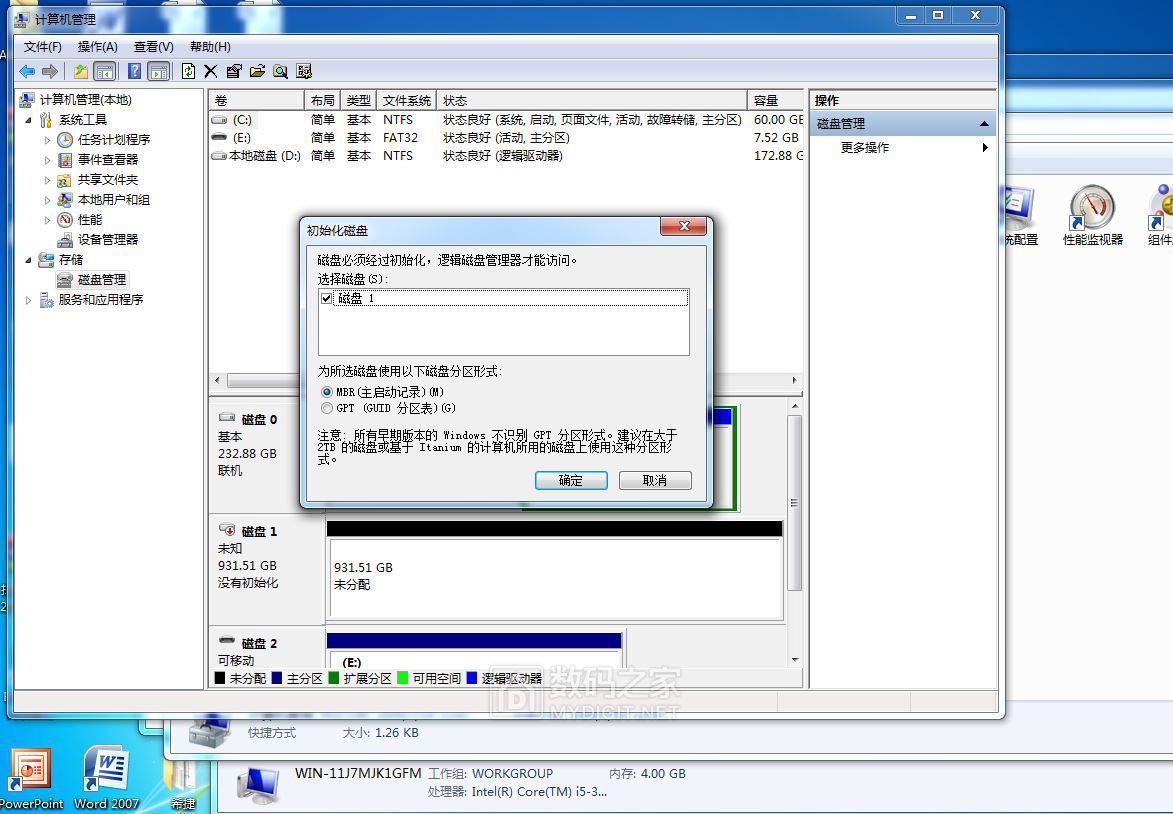Click the 未分配 black legend swatch
The width and height of the screenshot is (1173, 814).
coord(219,678)
